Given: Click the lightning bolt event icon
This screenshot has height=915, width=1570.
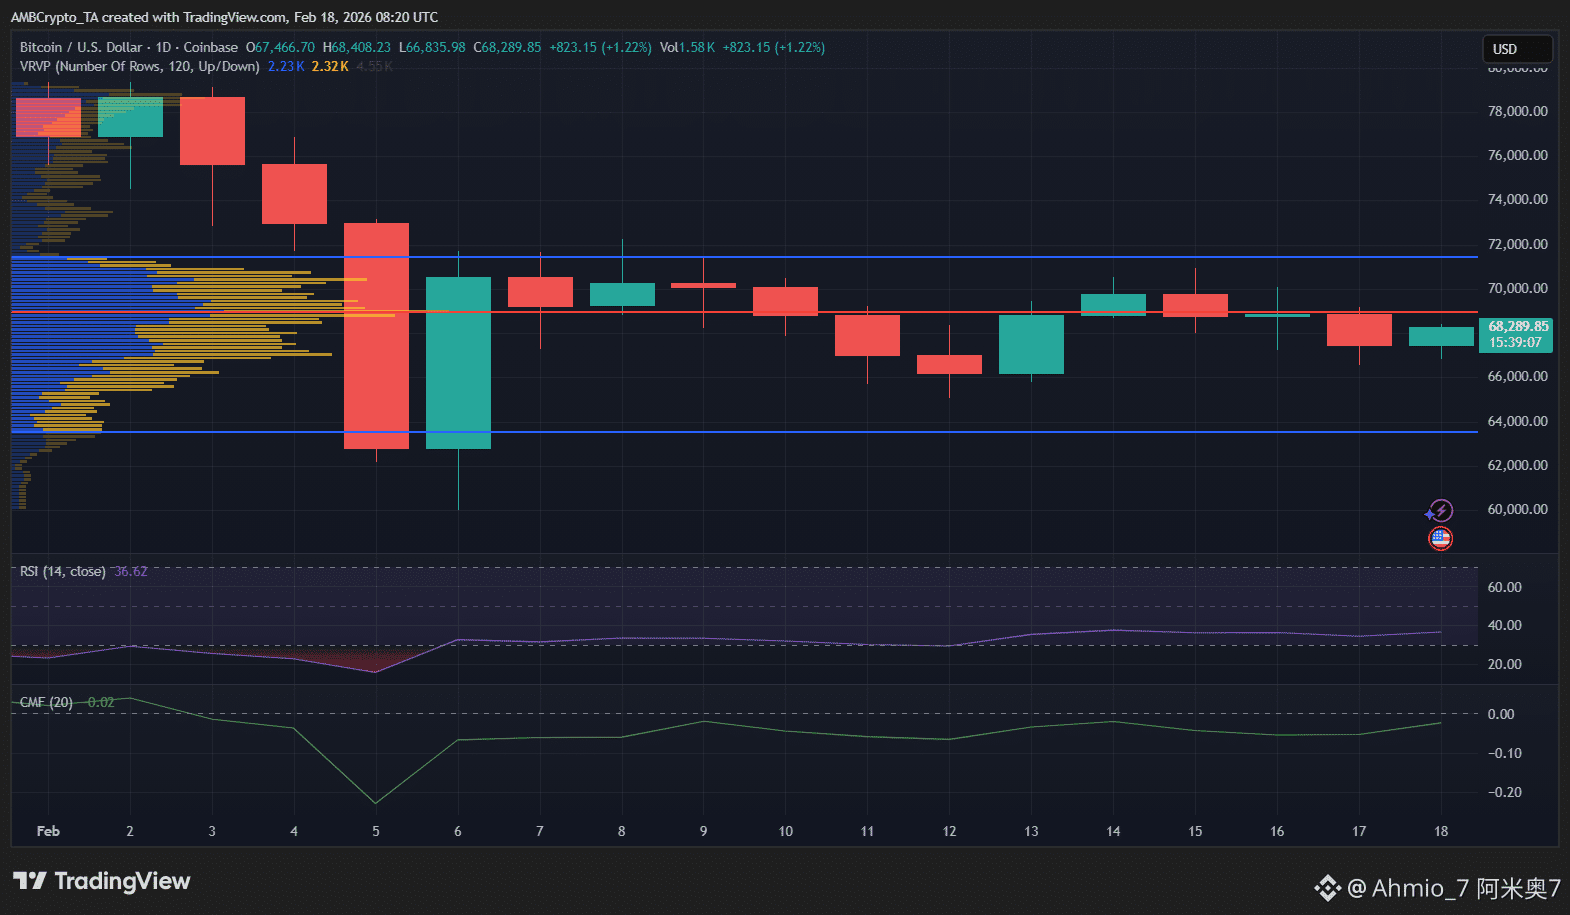Looking at the screenshot, I should point(1440,511).
